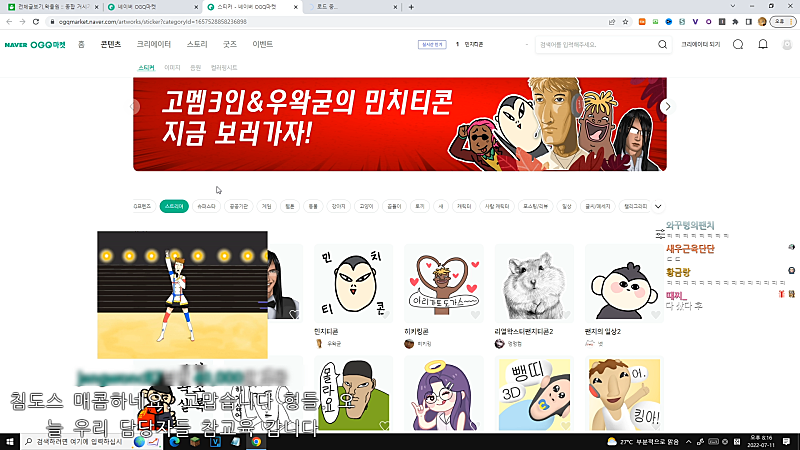
Task: Open the 펀치의 일상2 monkey thumbnail
Action: click(624, 283)
